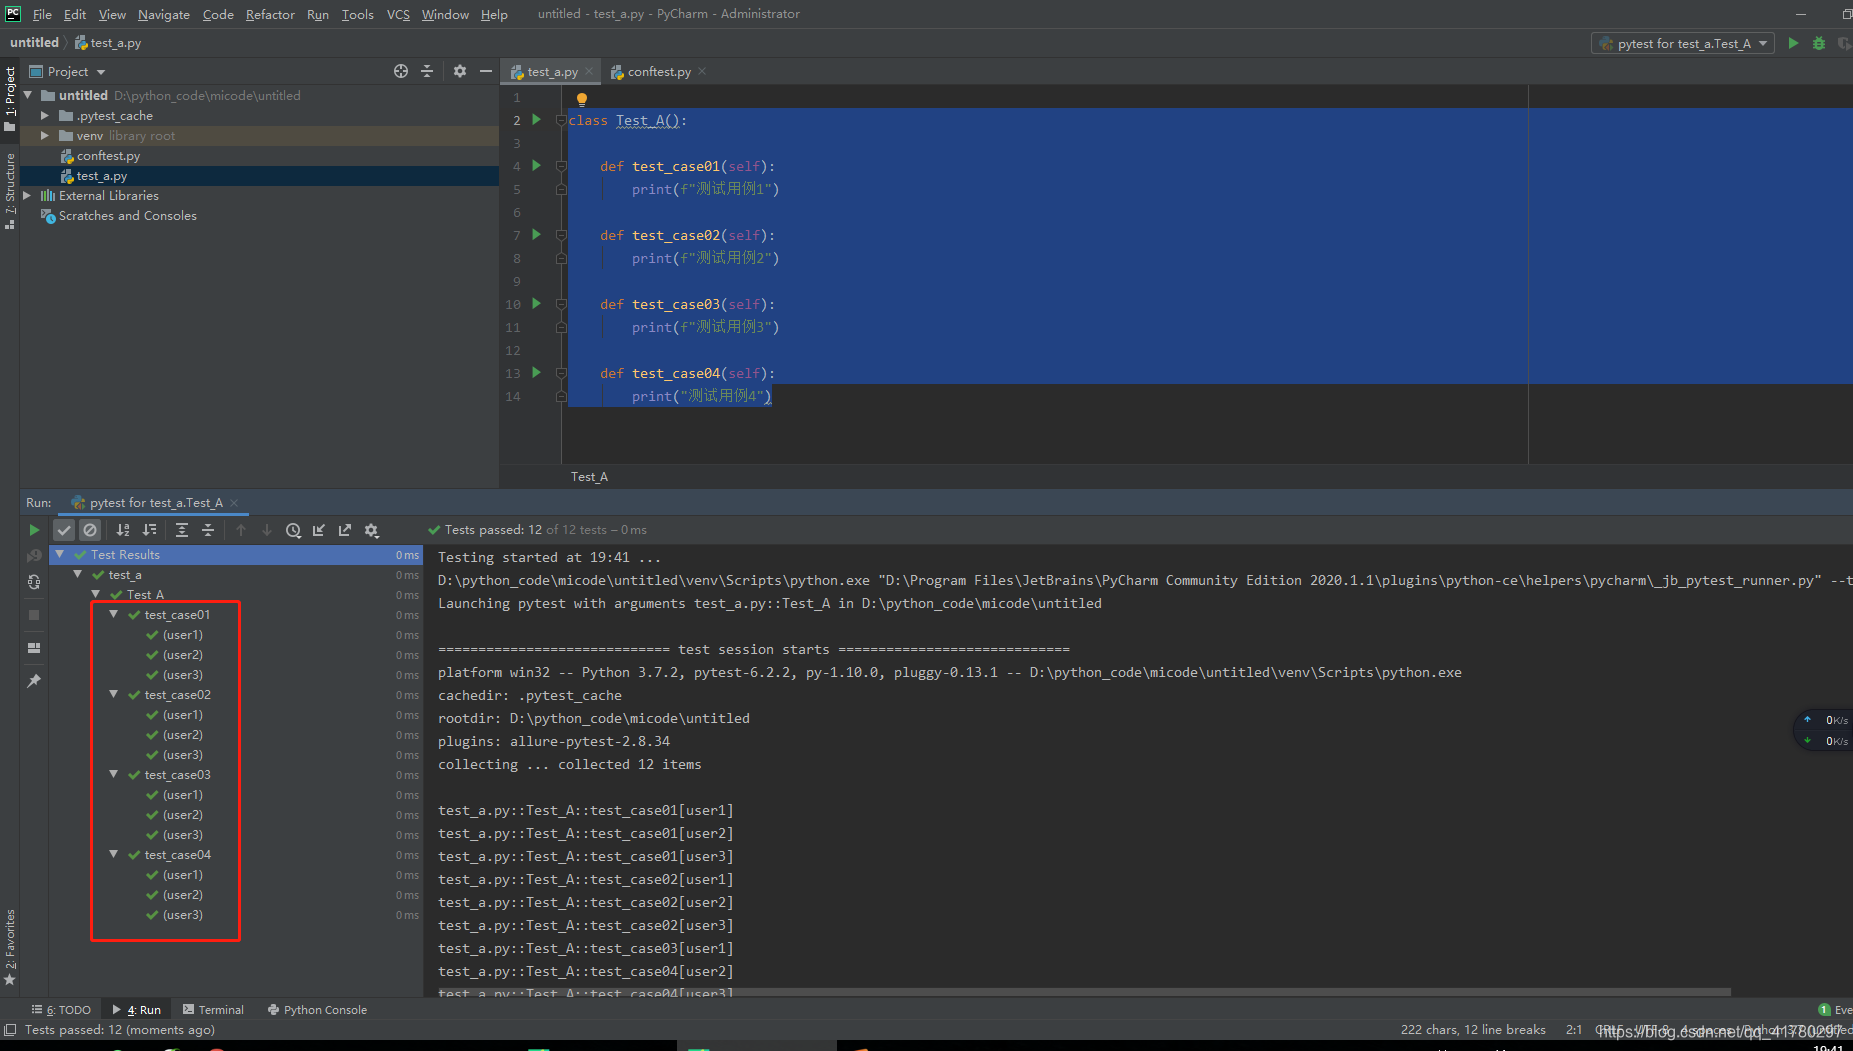This screenshot has height=1051, width=1853.
Task: Toggle the pin tab icon in Run sidebar
Action: (x=34, y=681)
